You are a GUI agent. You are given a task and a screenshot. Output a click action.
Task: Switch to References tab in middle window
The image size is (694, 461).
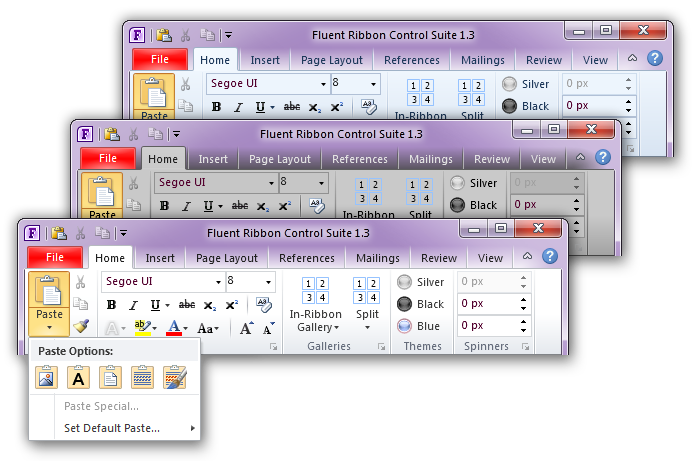pos(360,159)
